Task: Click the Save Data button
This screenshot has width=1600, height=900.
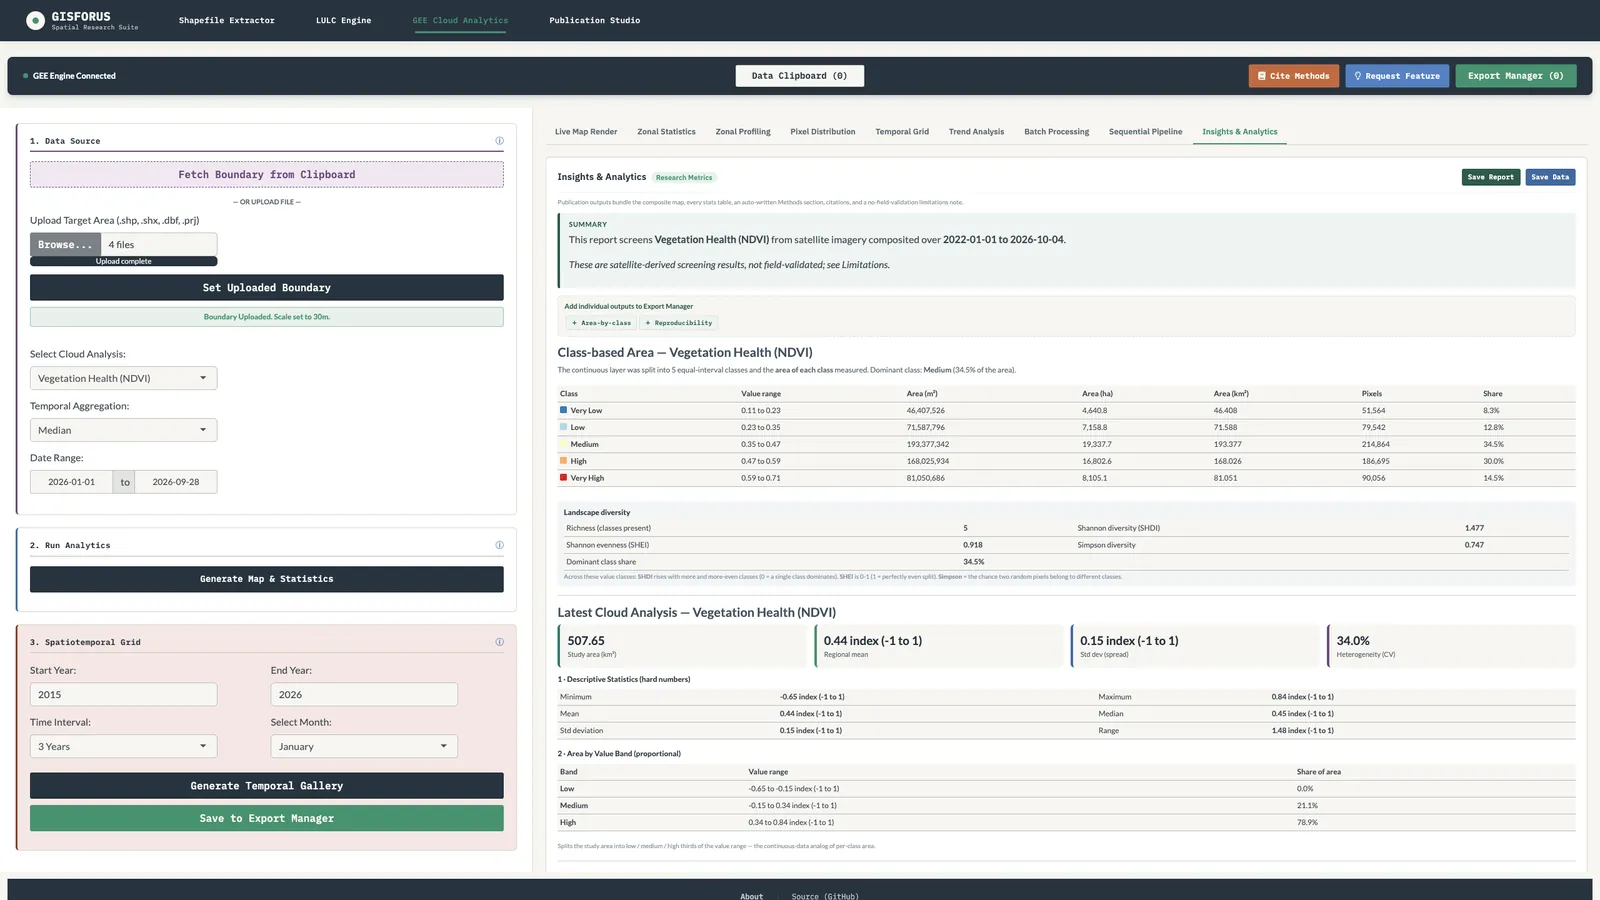Action: 1550,177
